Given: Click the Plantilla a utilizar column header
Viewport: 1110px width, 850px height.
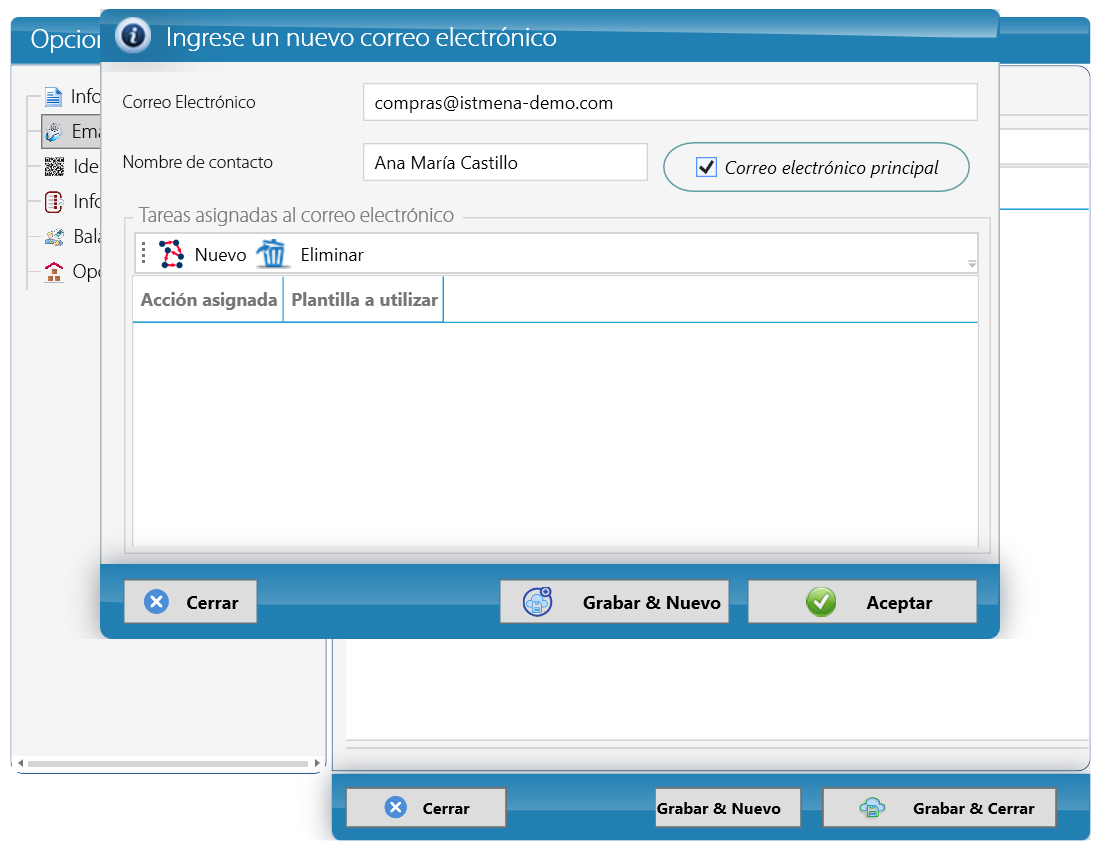Looking at the screenshot, I should point(364,299).
